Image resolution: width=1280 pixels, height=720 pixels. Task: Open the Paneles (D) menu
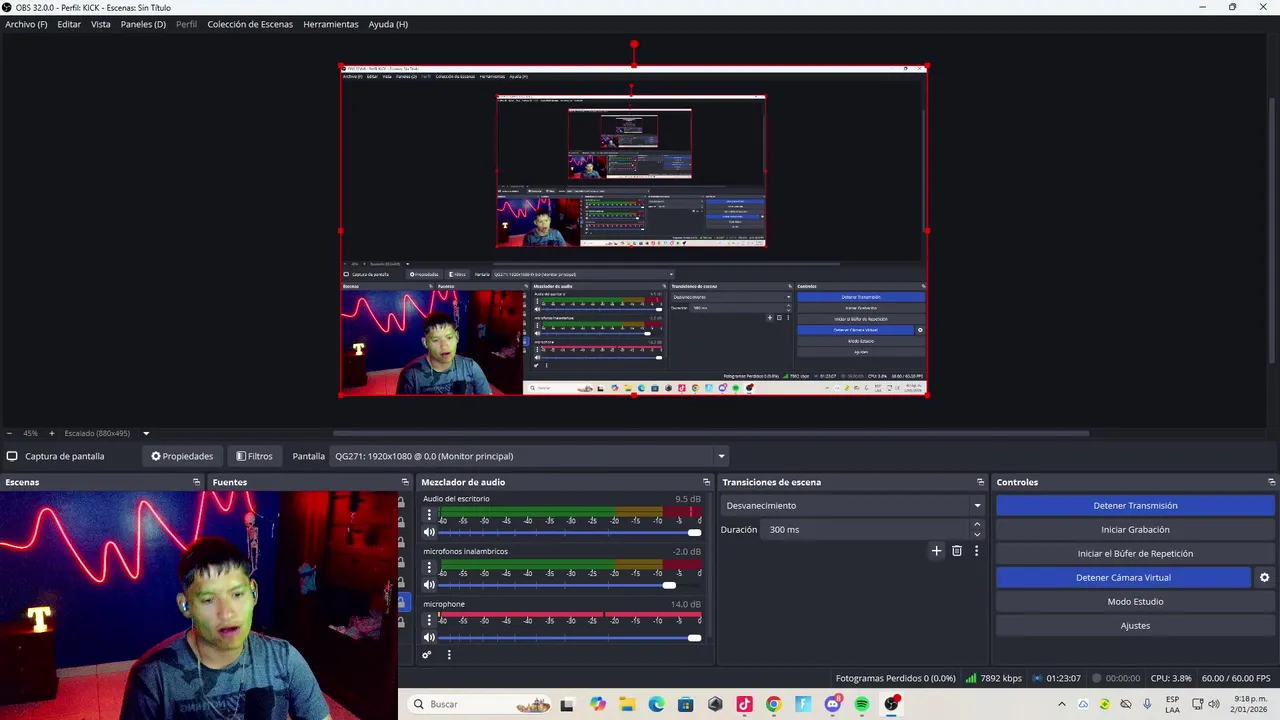pos(143,24)
